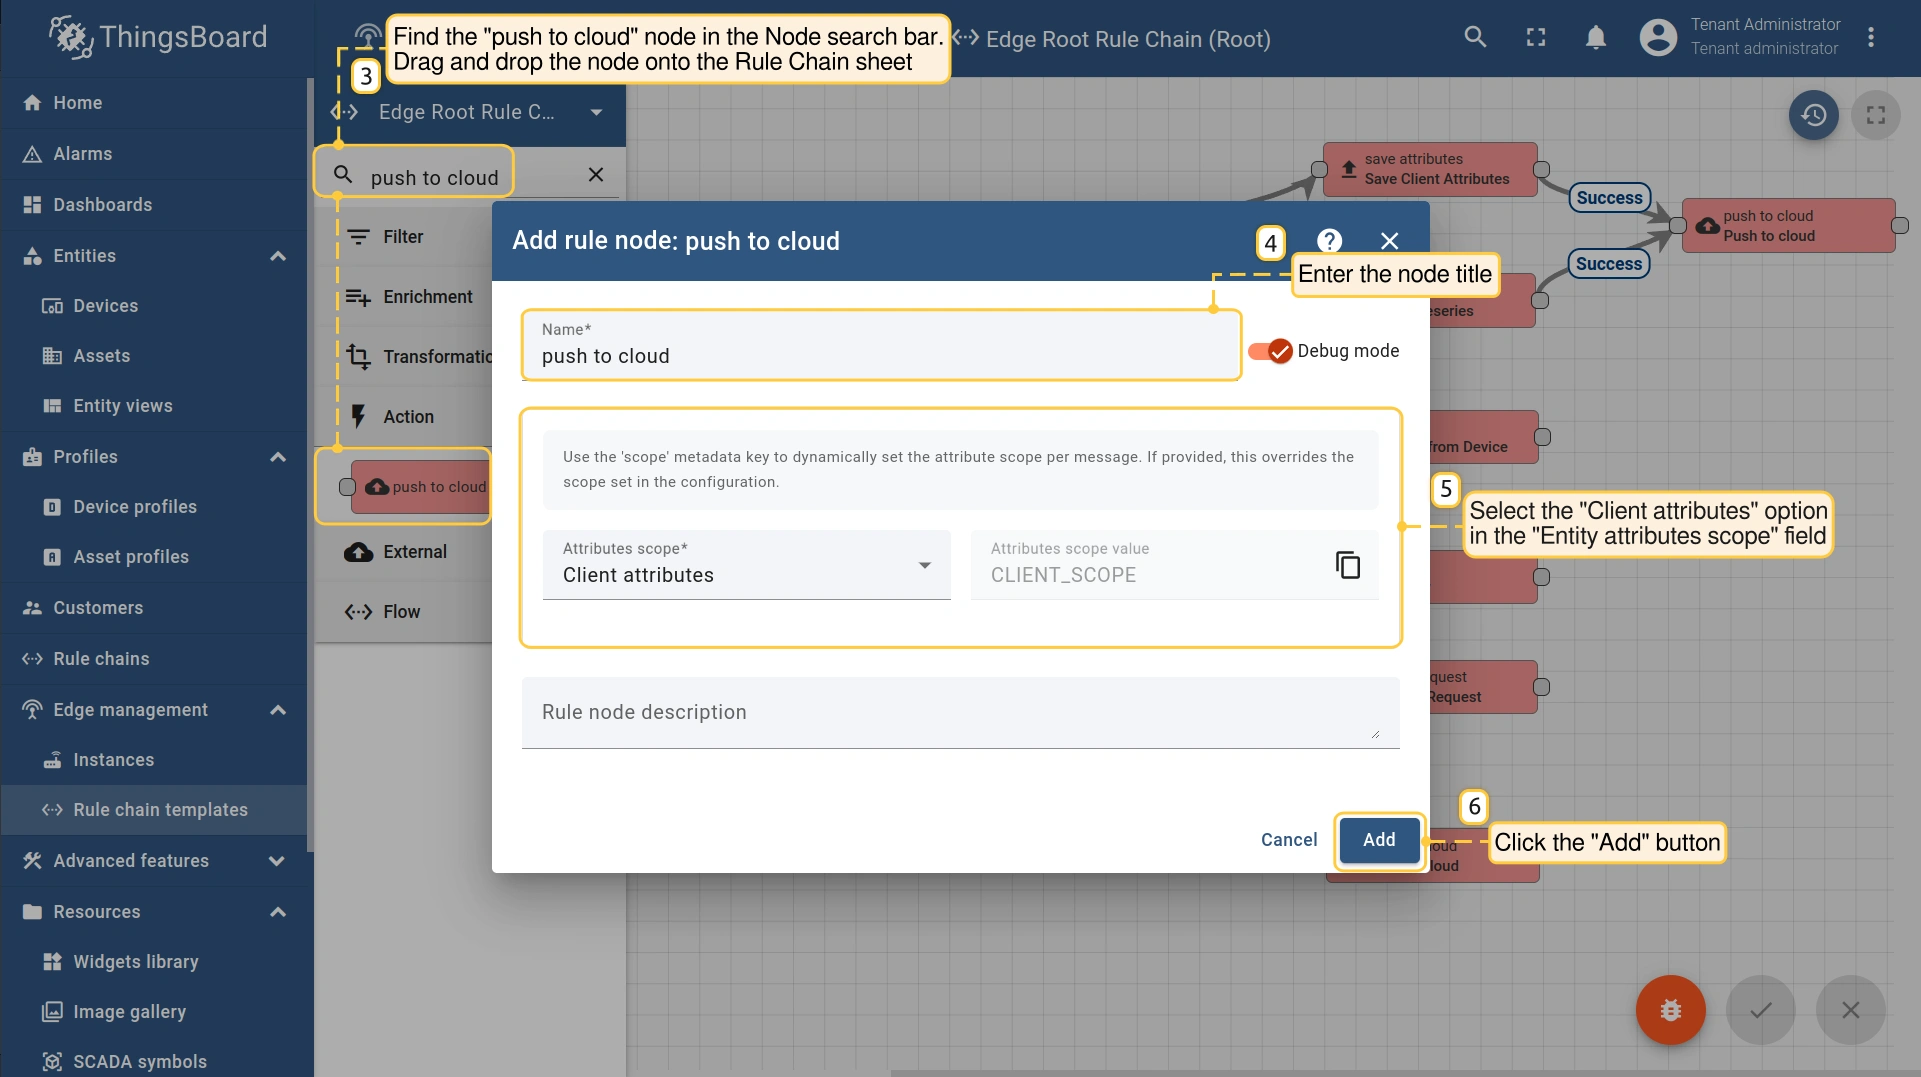The image size is (1921, 1077).
Task: Click the notifications bell icon
Action: tap(1595, 38)
